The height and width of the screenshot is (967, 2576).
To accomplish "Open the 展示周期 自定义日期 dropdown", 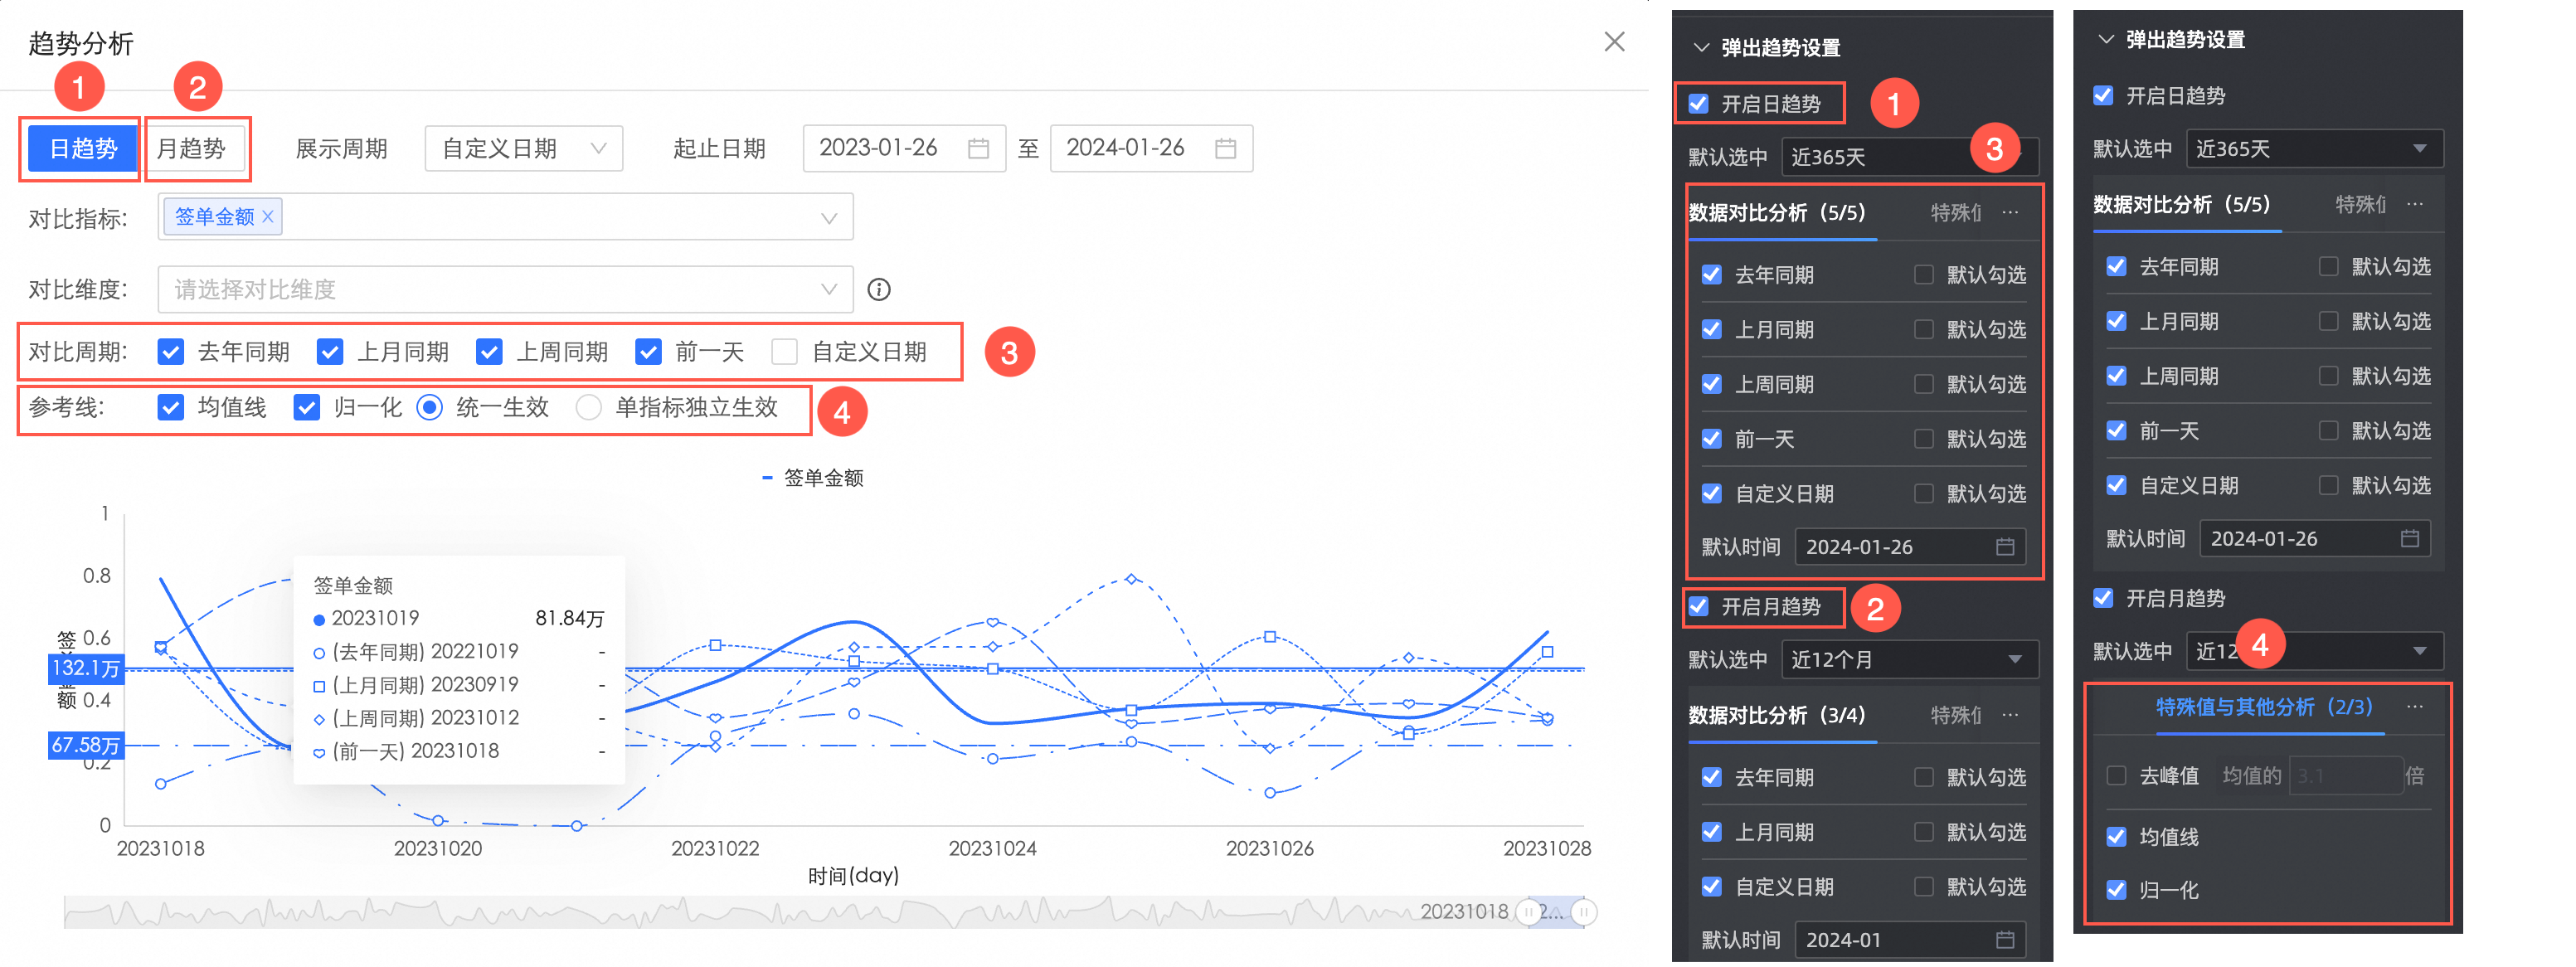I will coord(523,149).
